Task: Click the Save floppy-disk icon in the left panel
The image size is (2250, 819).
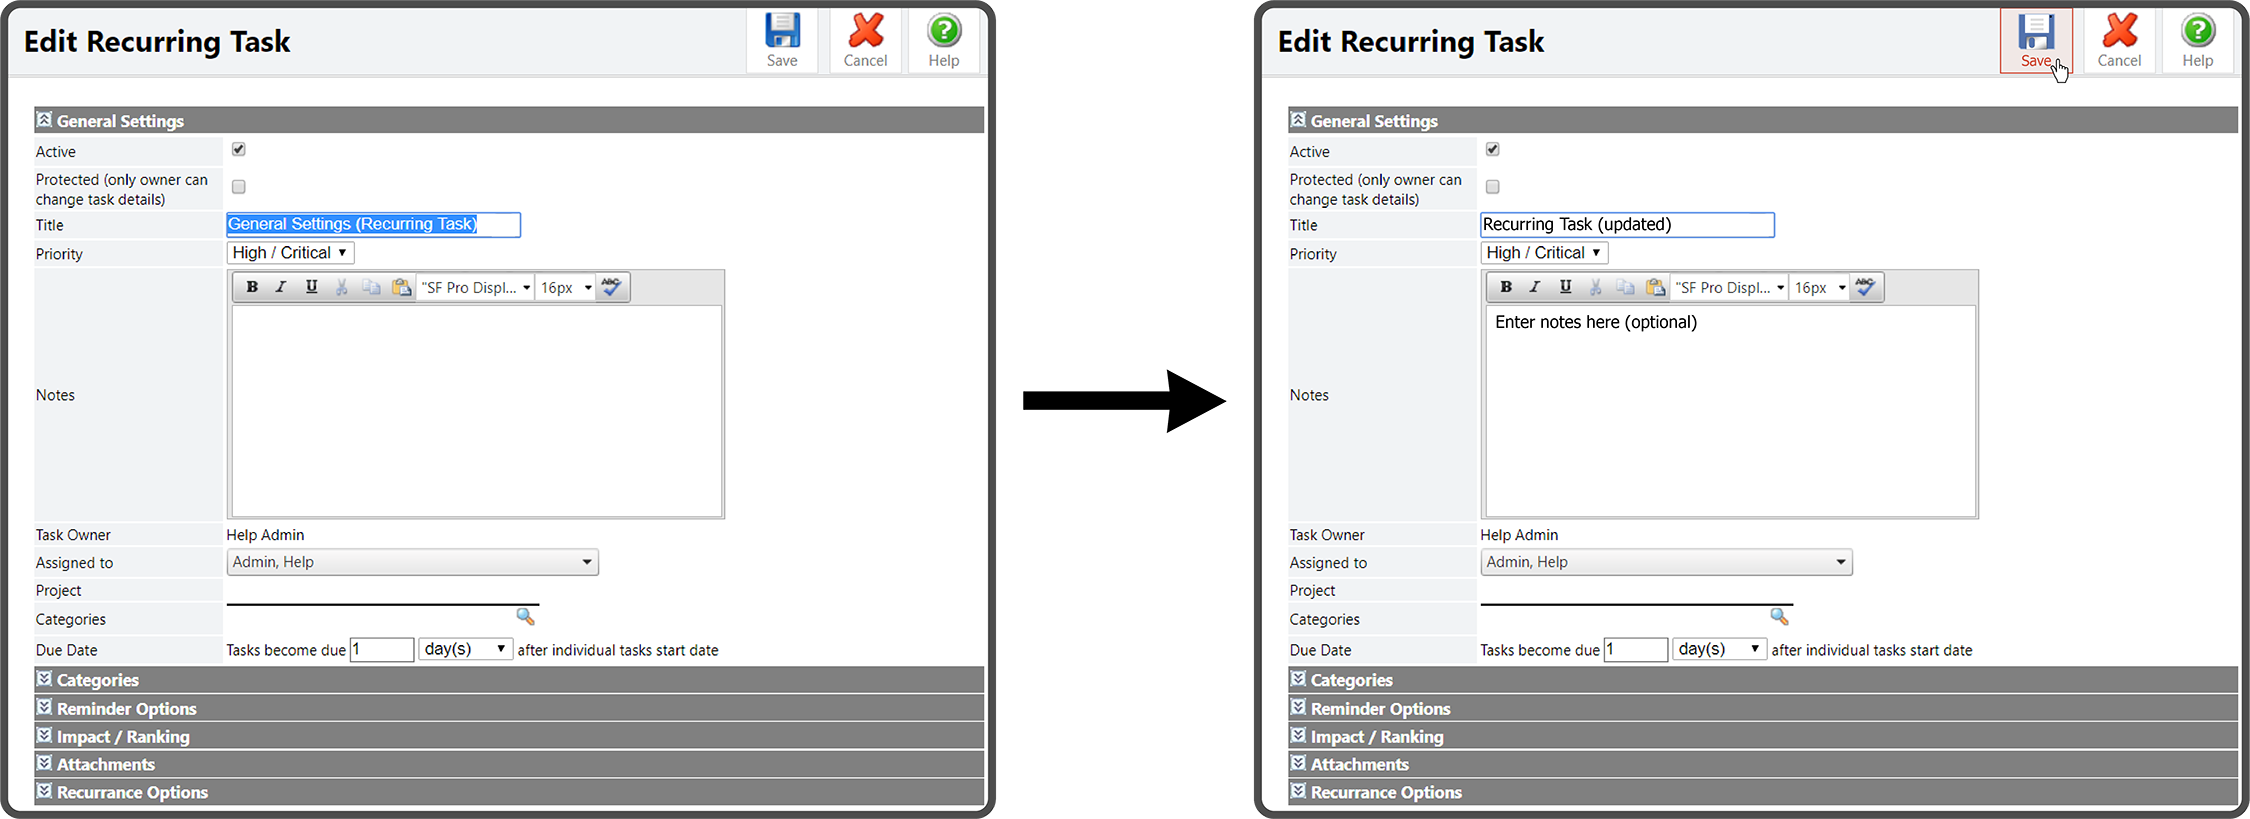Action: tap(782, 32)
